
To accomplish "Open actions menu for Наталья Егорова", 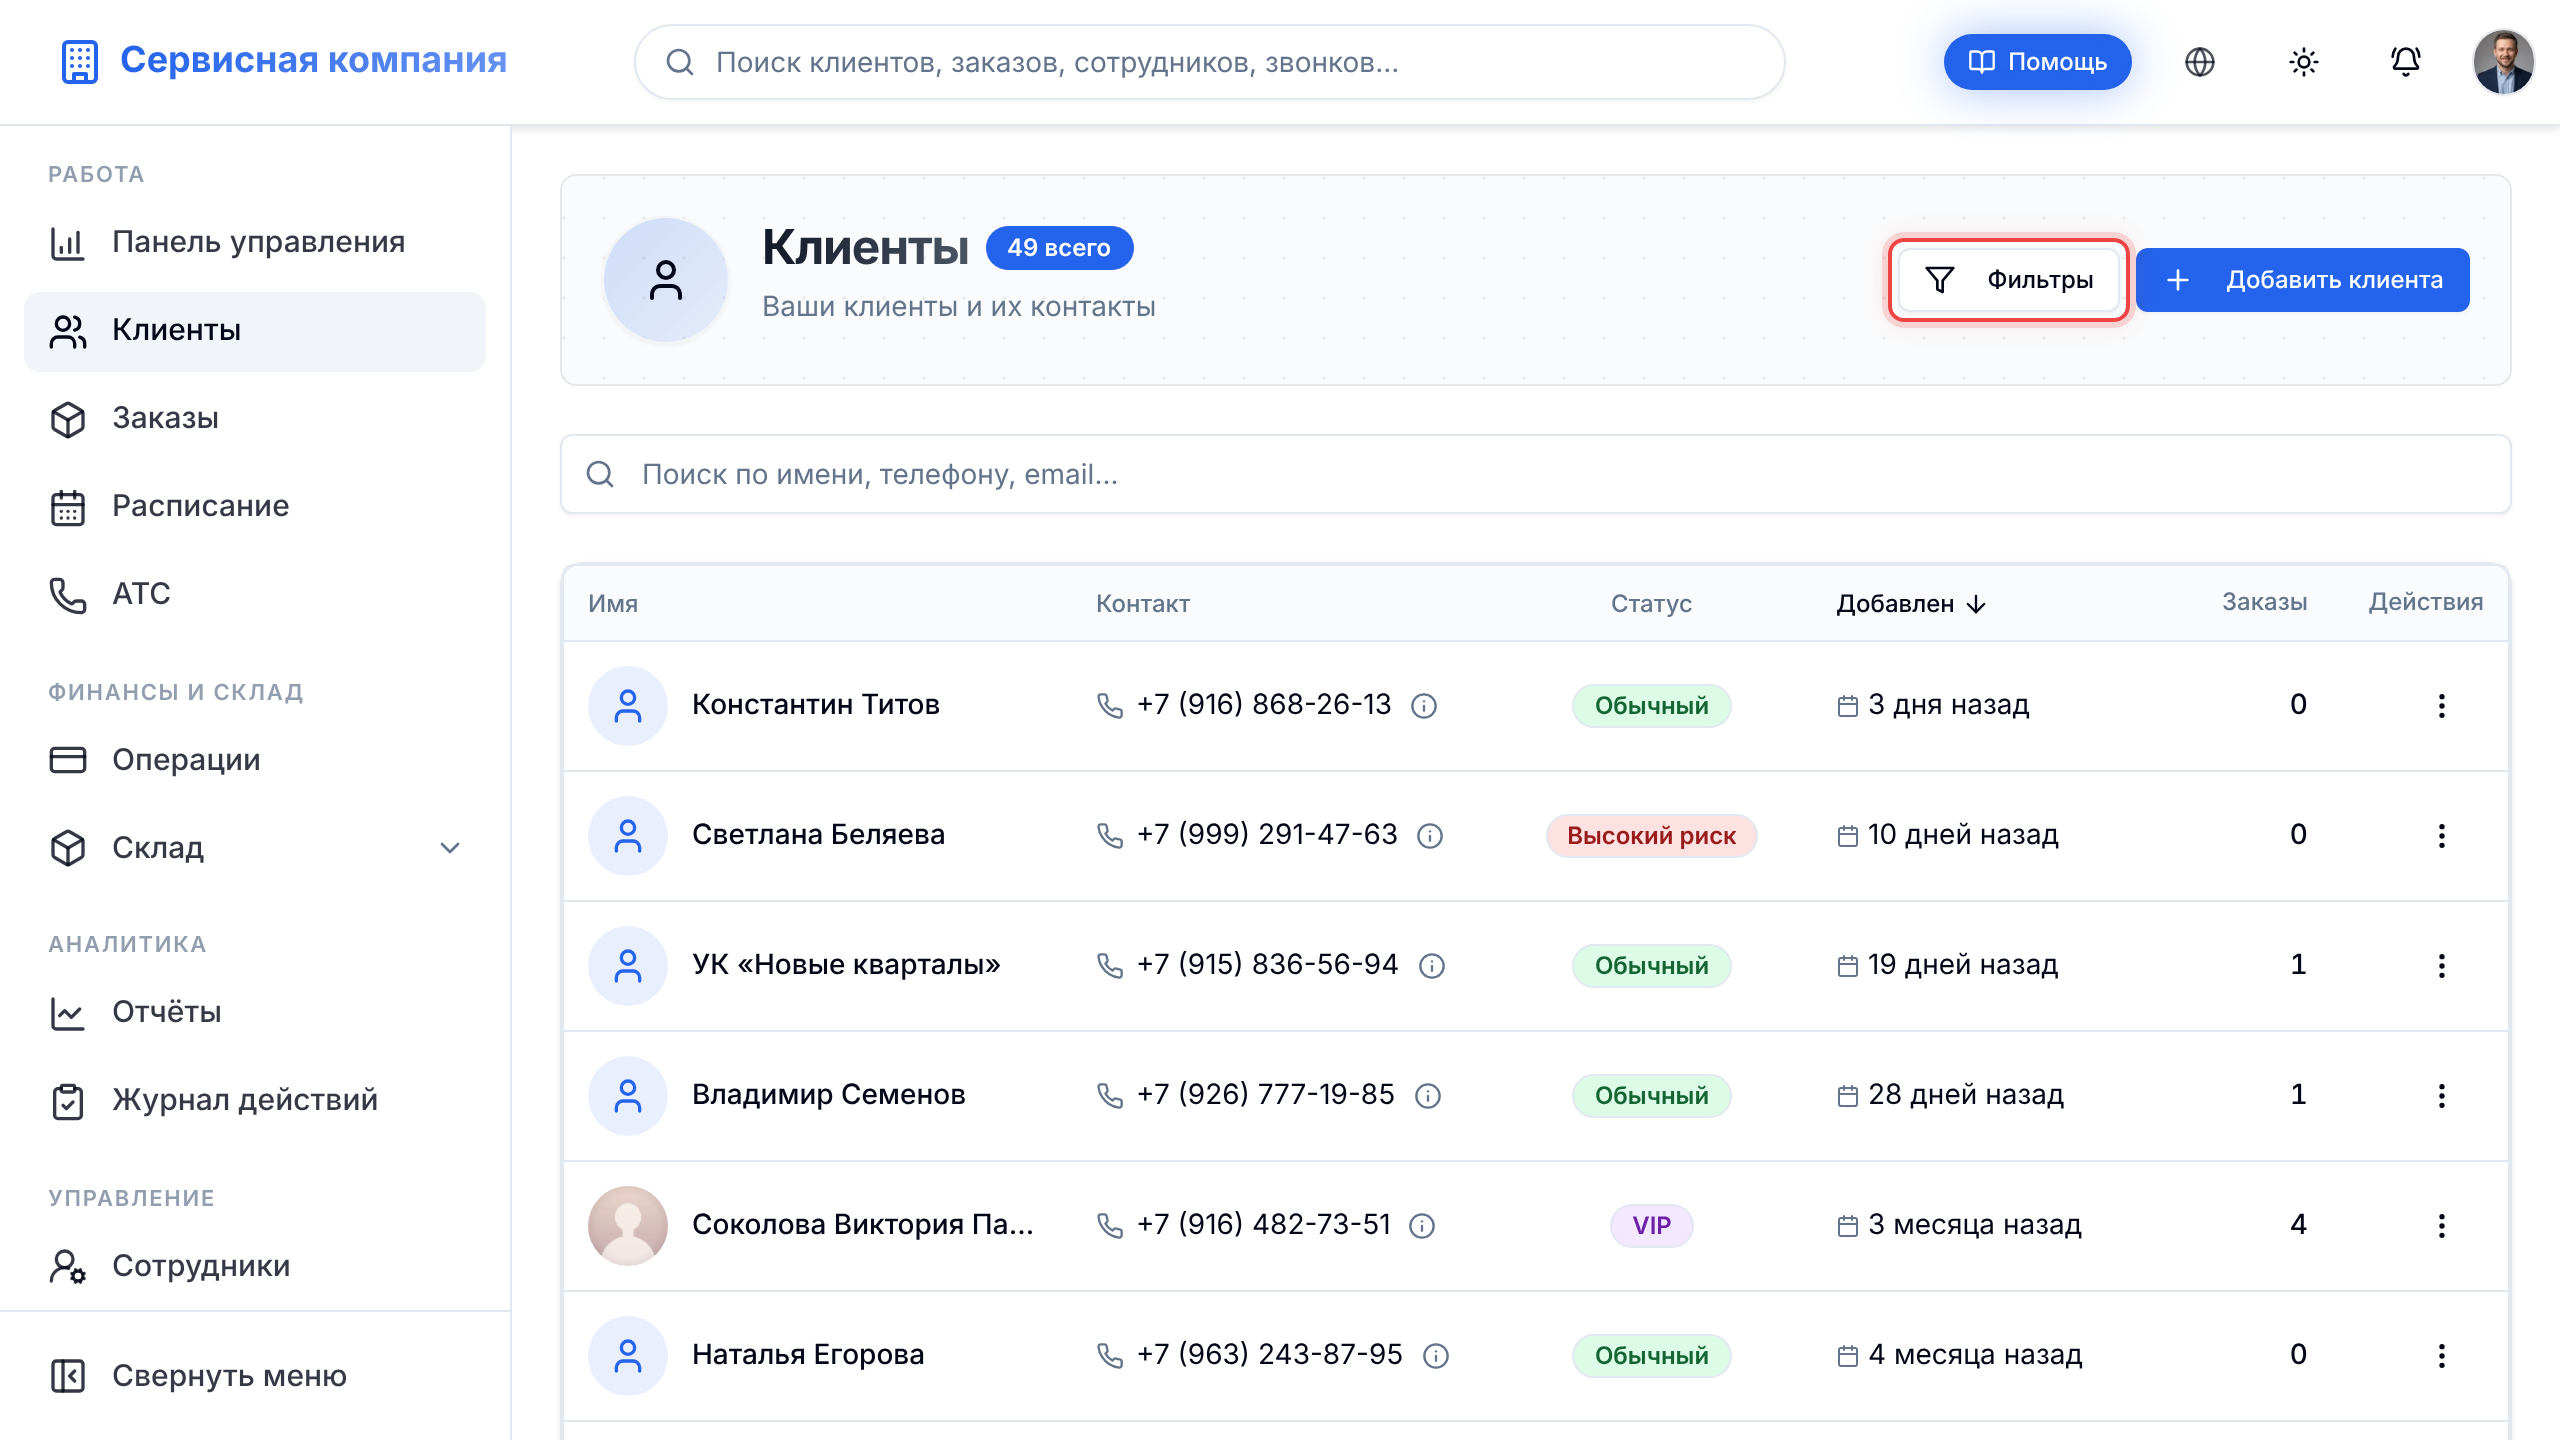I will click(2441, 1356).
